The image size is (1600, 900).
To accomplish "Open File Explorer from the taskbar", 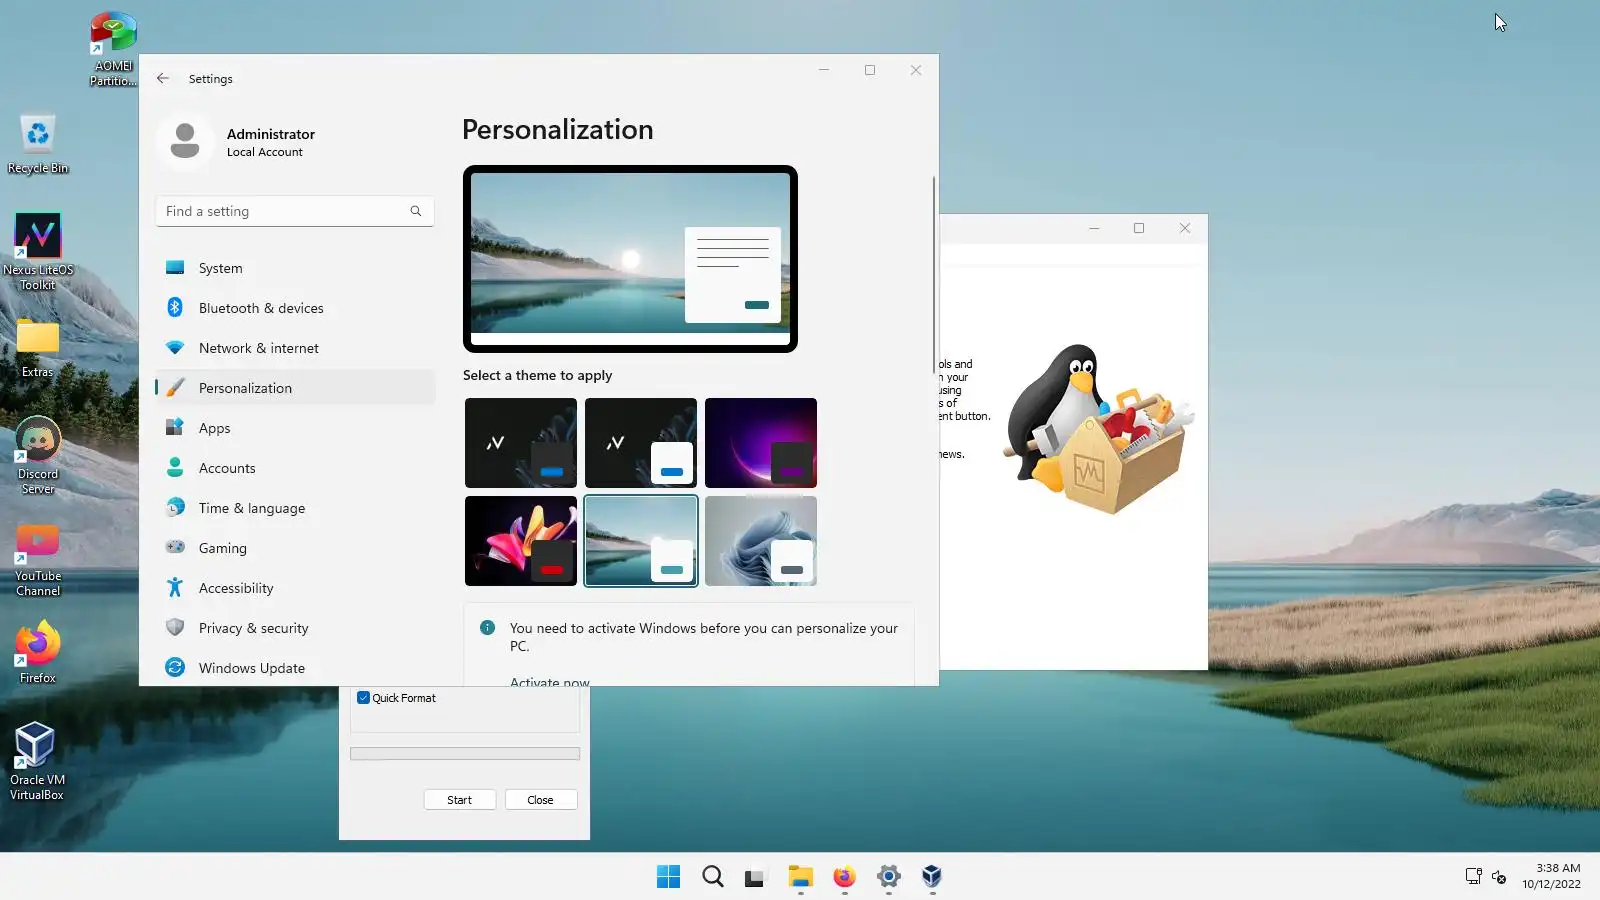I will [x=800, y=877].
